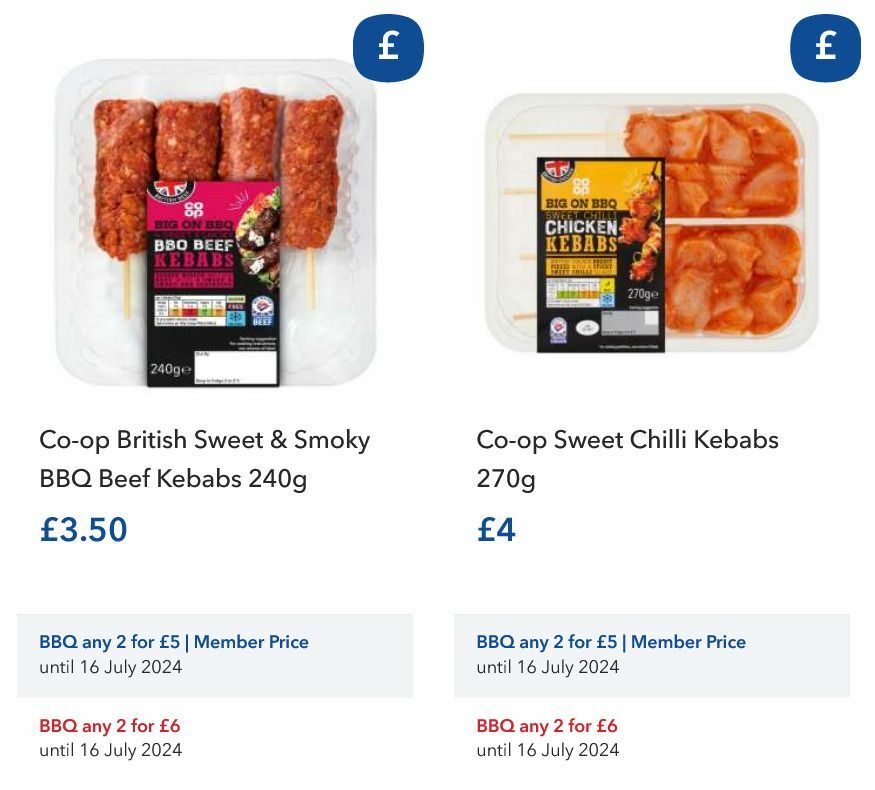Click the £ price badge on the beef kebabs

pyautogui.click(x=388, y=46)
